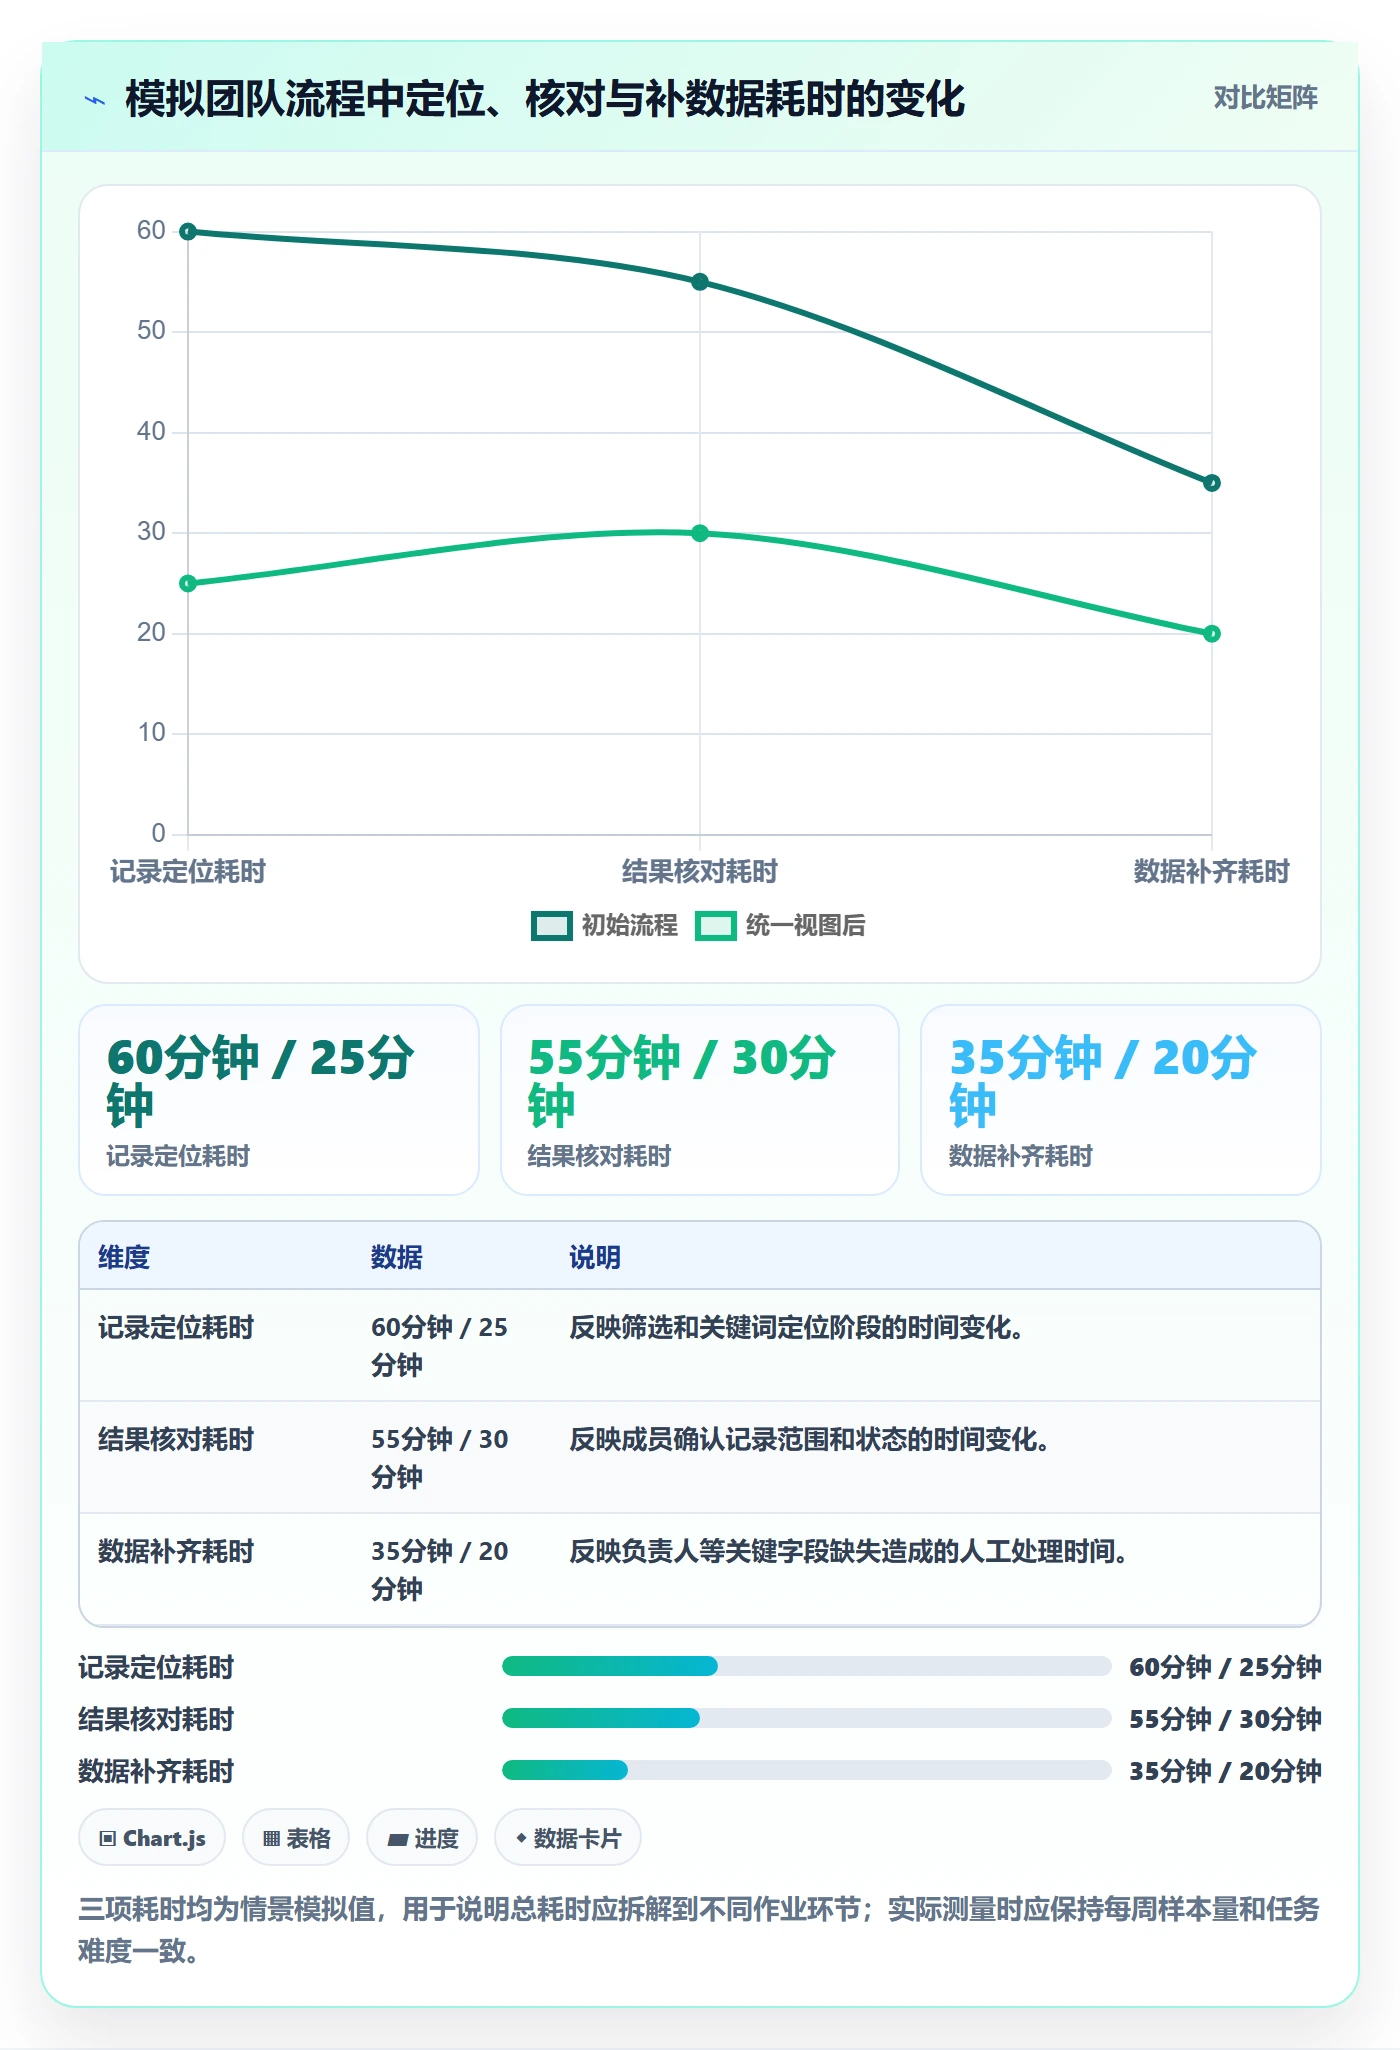Image resolution: width=1400 pixels, height=2050 pixels.
Task: Click the table cell 35分钟 / 20分钟
Action: point(440,1570)
